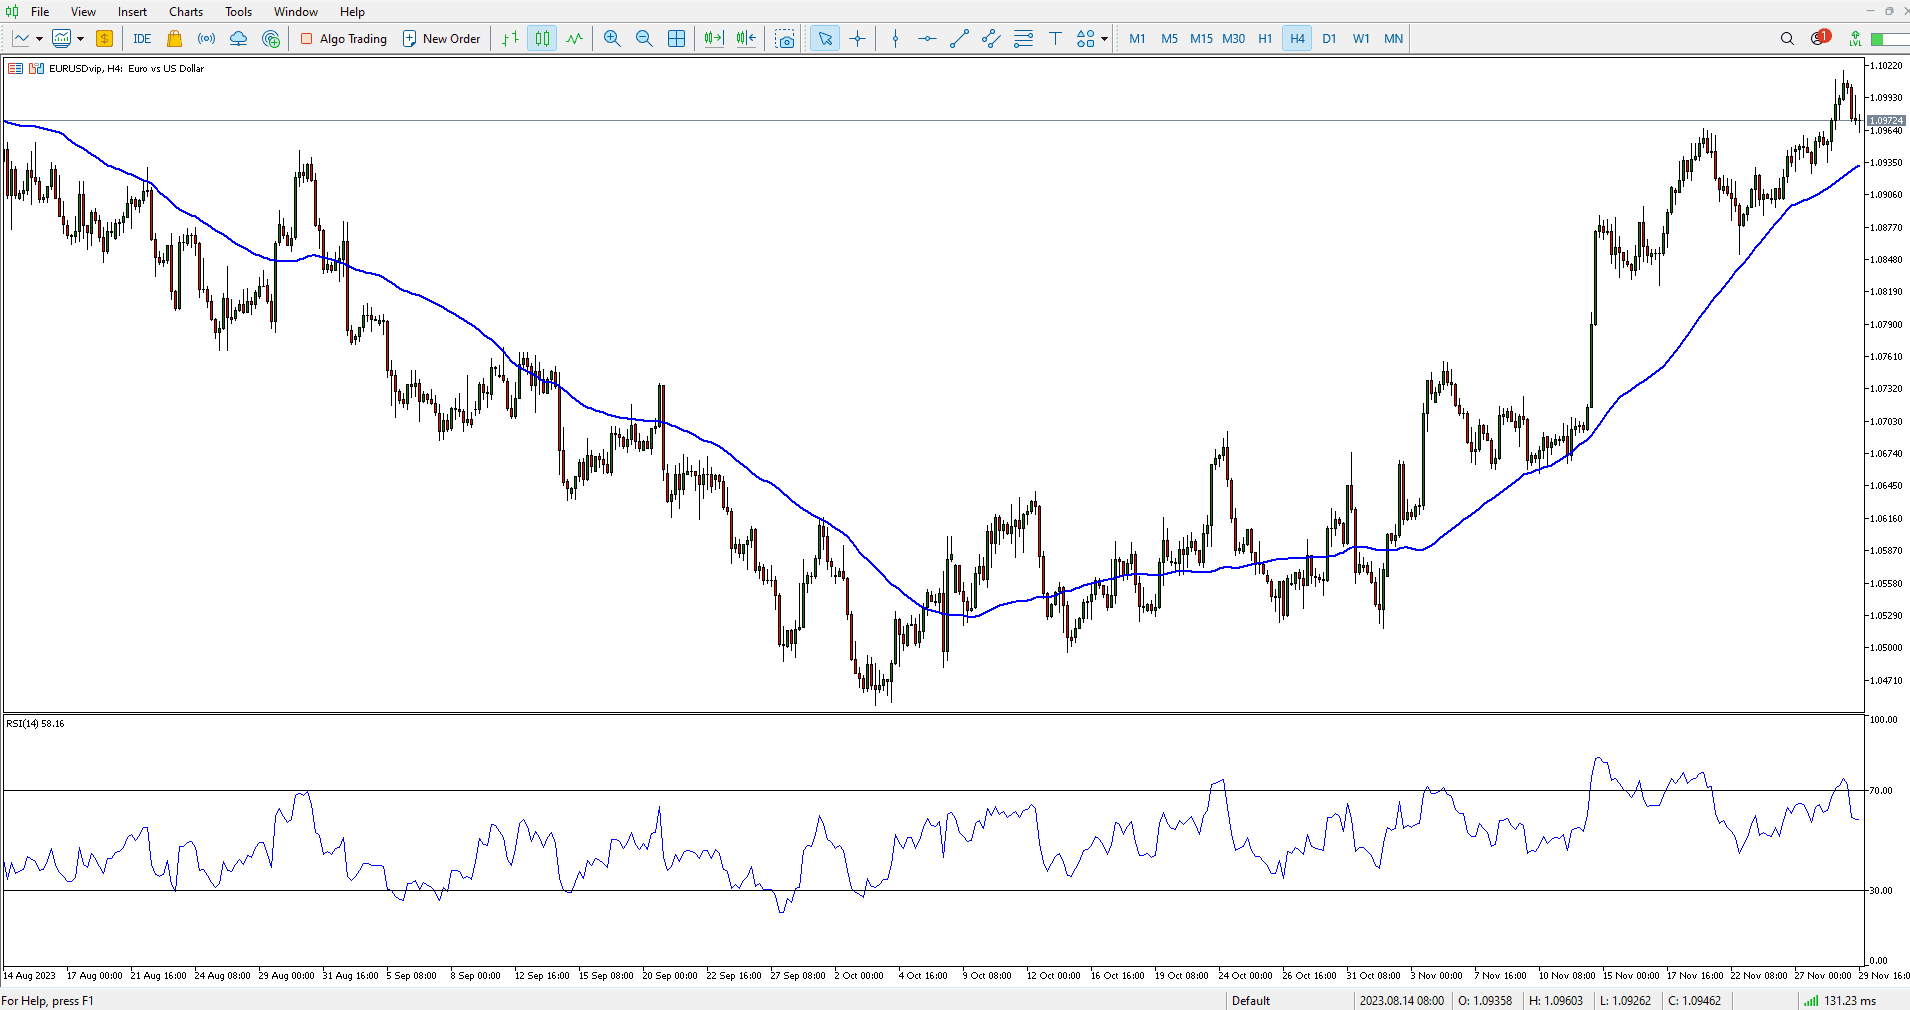Insert a text label
This screenshot has height=1010, width=1910.
point(1055,39)
